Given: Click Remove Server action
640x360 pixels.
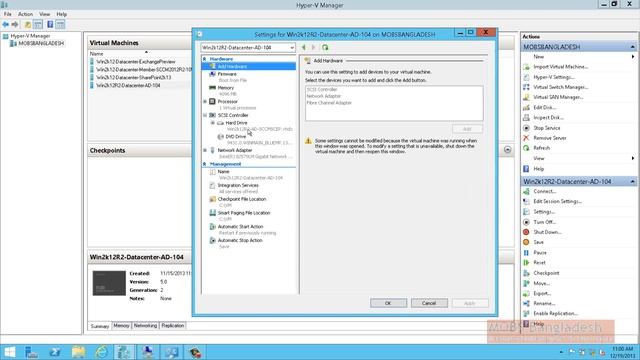Looking at the screenshot, I should [549, 138].
